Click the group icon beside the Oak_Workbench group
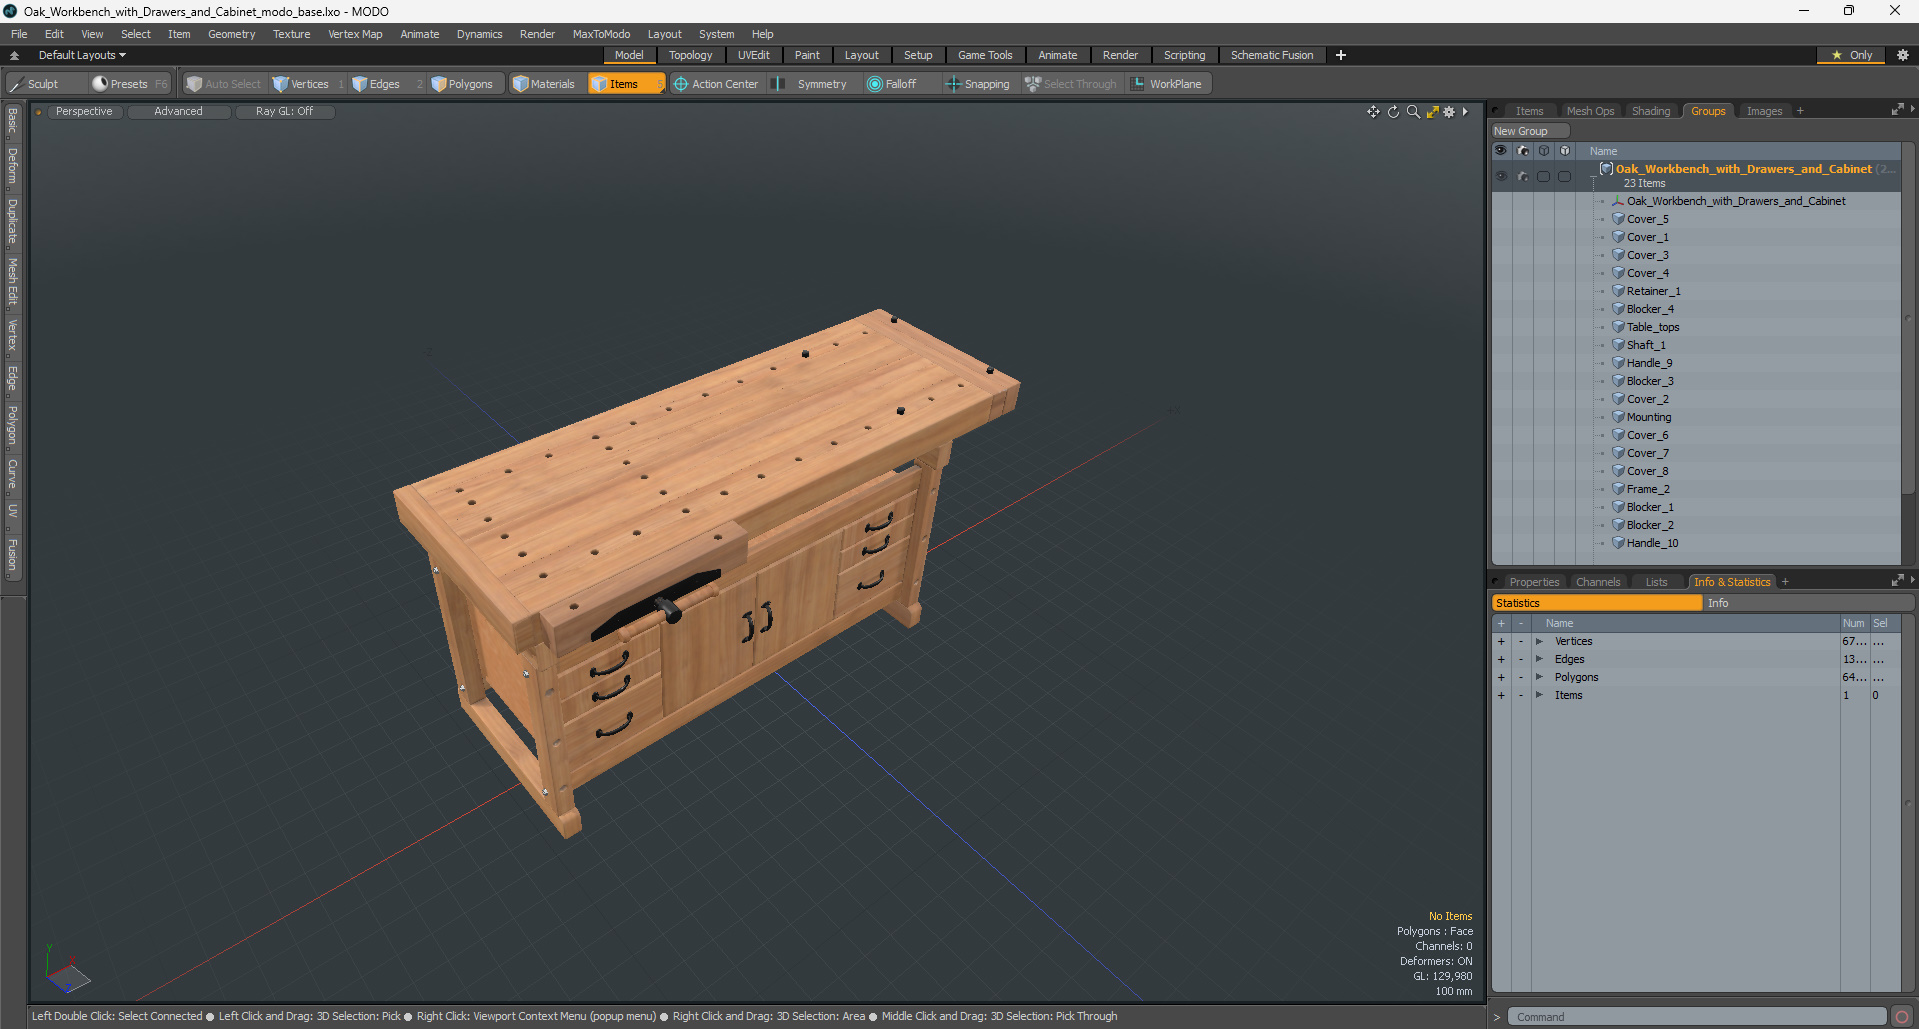The width and height of the screenshot is (1919, 1029). click(1606, 169)
